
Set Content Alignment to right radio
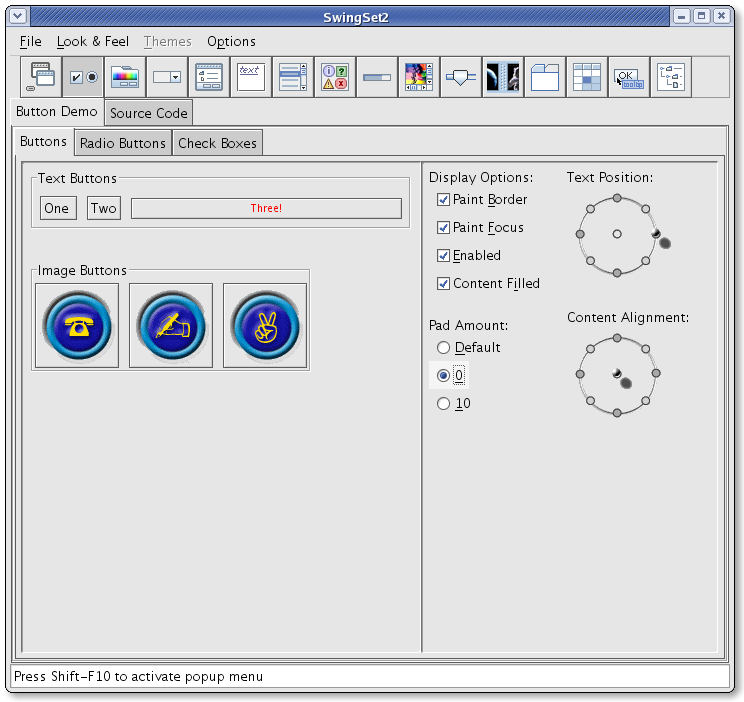click(656, 374)
